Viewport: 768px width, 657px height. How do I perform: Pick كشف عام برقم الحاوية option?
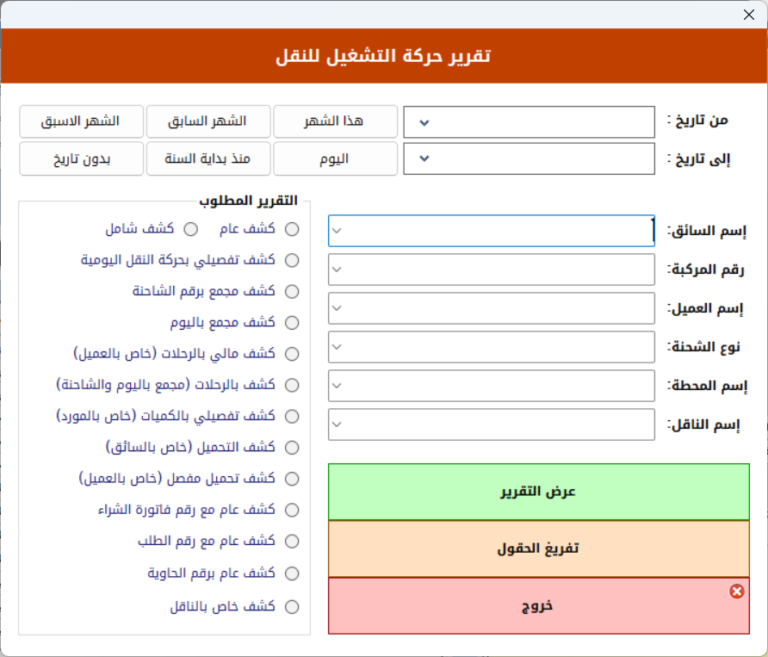pyautogui.click(x=292, y=573)
